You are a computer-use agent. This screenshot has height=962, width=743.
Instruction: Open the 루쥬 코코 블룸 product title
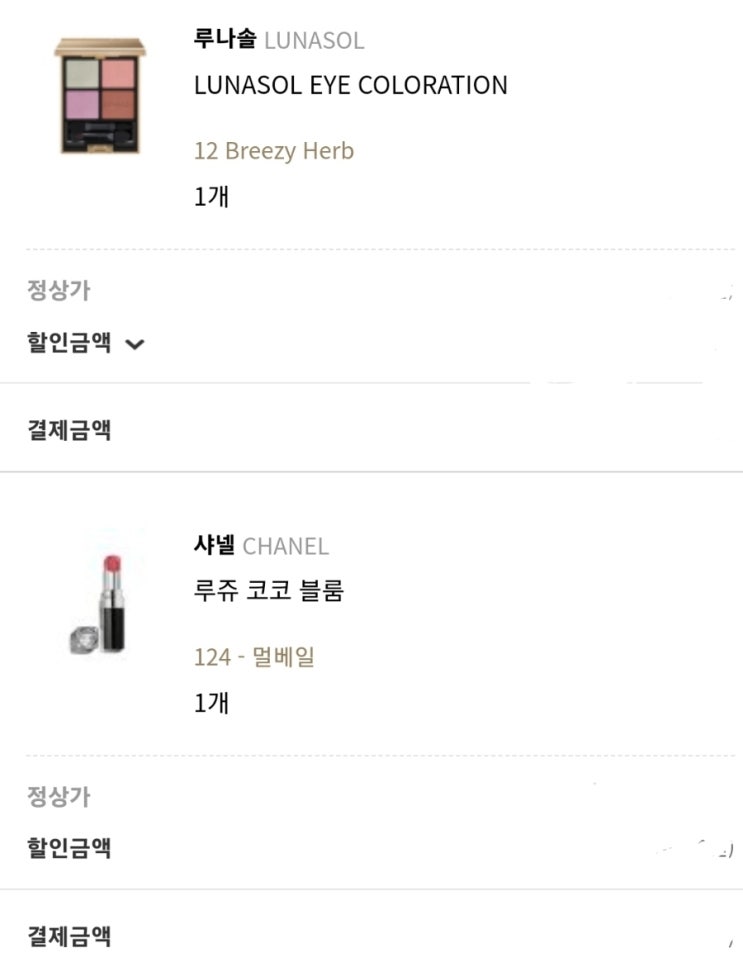tap(268, 591)
